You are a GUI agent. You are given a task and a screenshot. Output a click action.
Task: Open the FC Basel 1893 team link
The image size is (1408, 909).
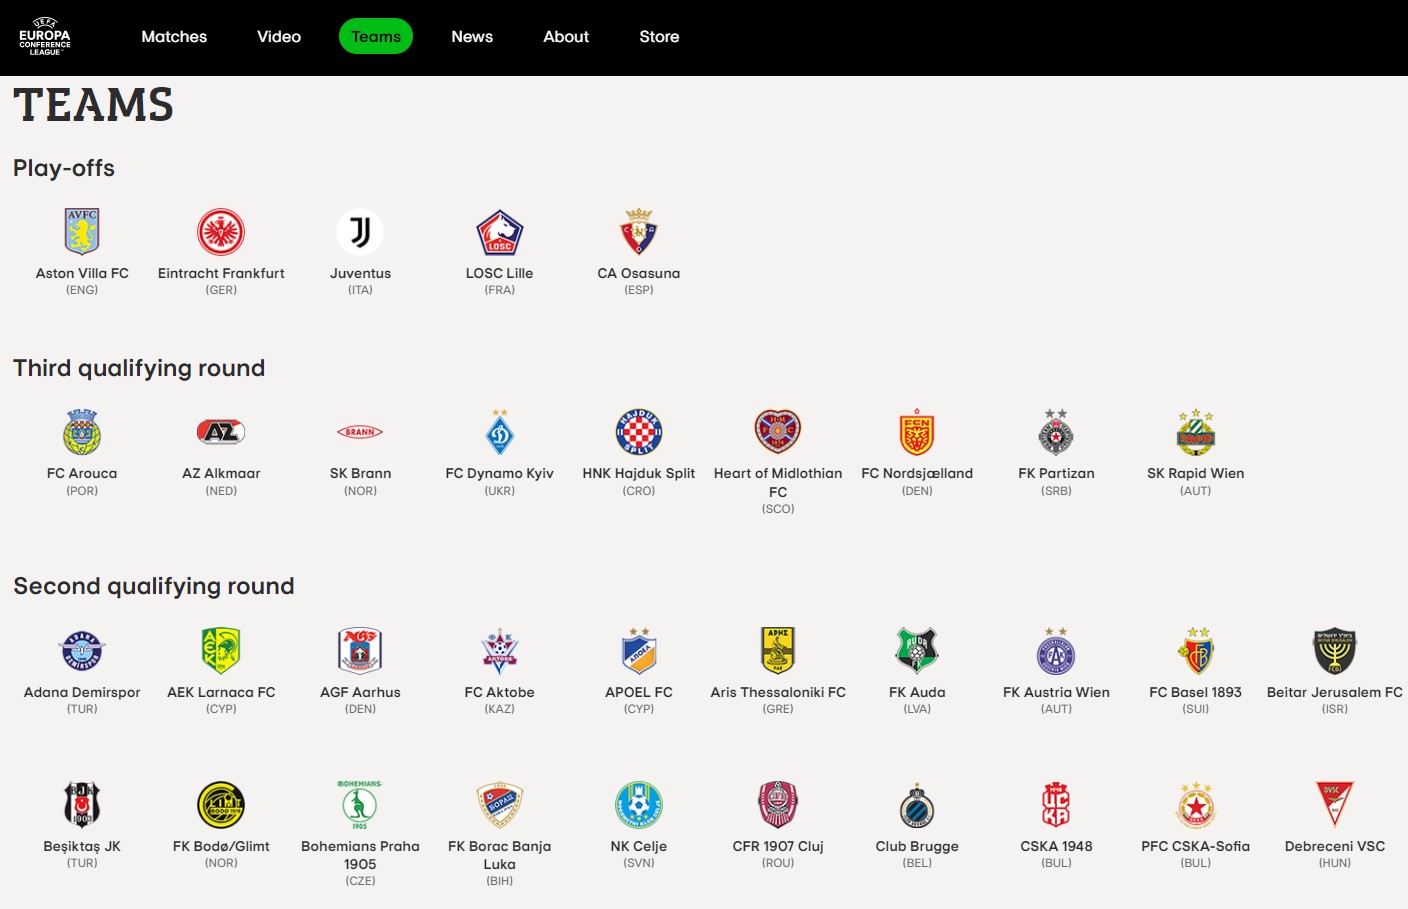(x=1195, y=692)
